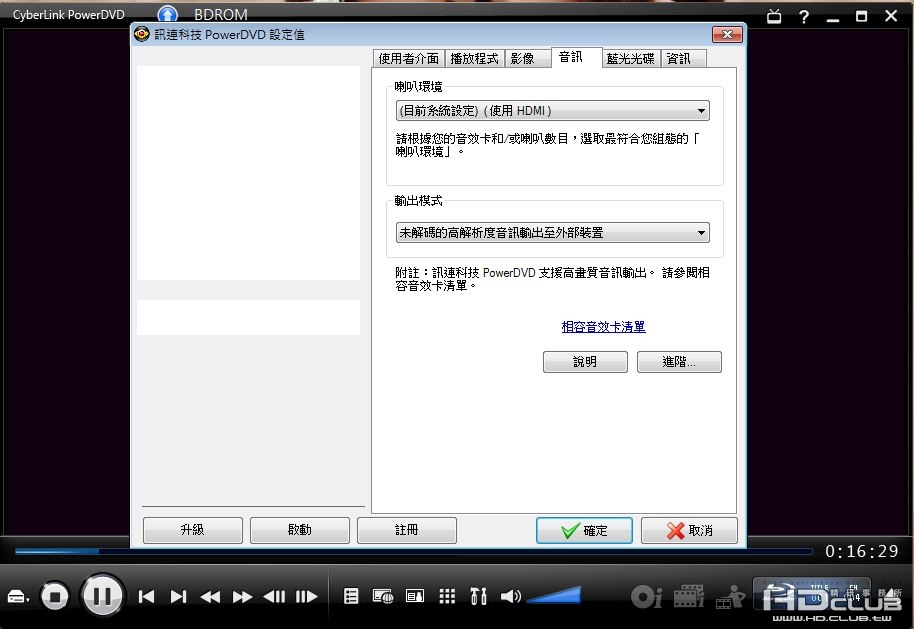Viewport: 914px width, 629px height.
Task: Mute audio with speaker icon
Action: (x=511, y=596)
